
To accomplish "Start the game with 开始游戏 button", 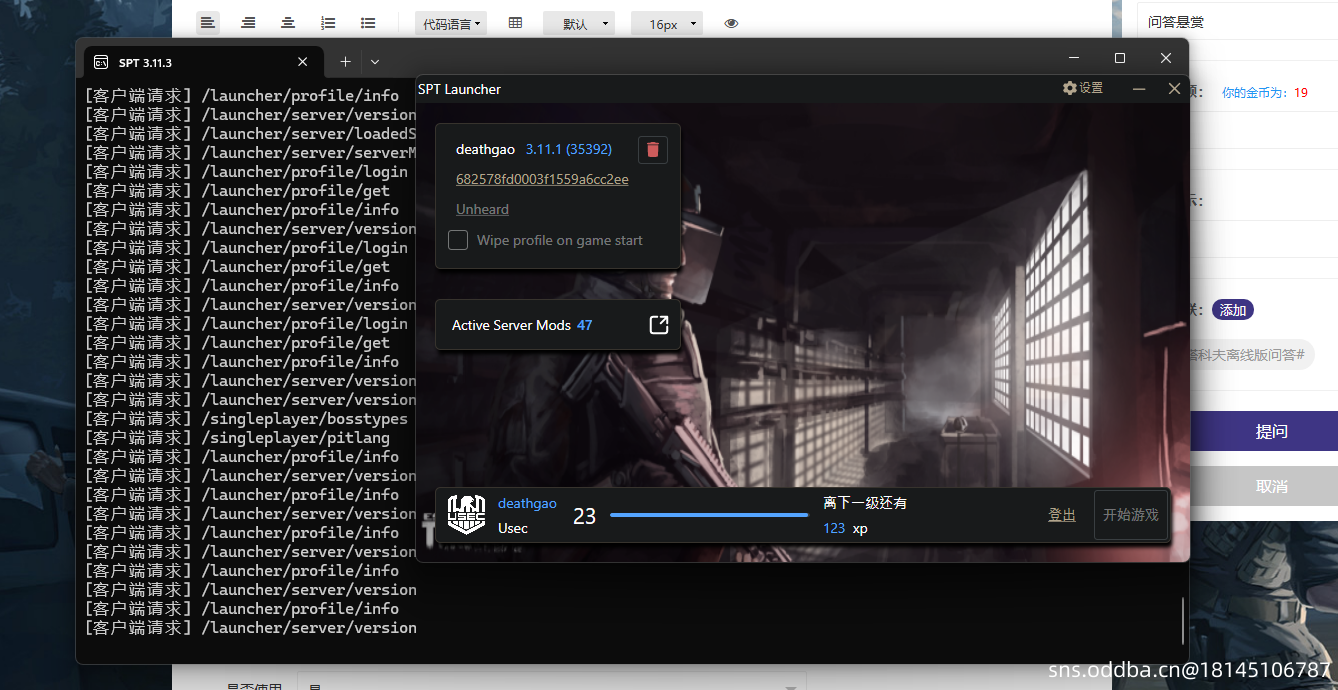I will [x=1131, y=515].
